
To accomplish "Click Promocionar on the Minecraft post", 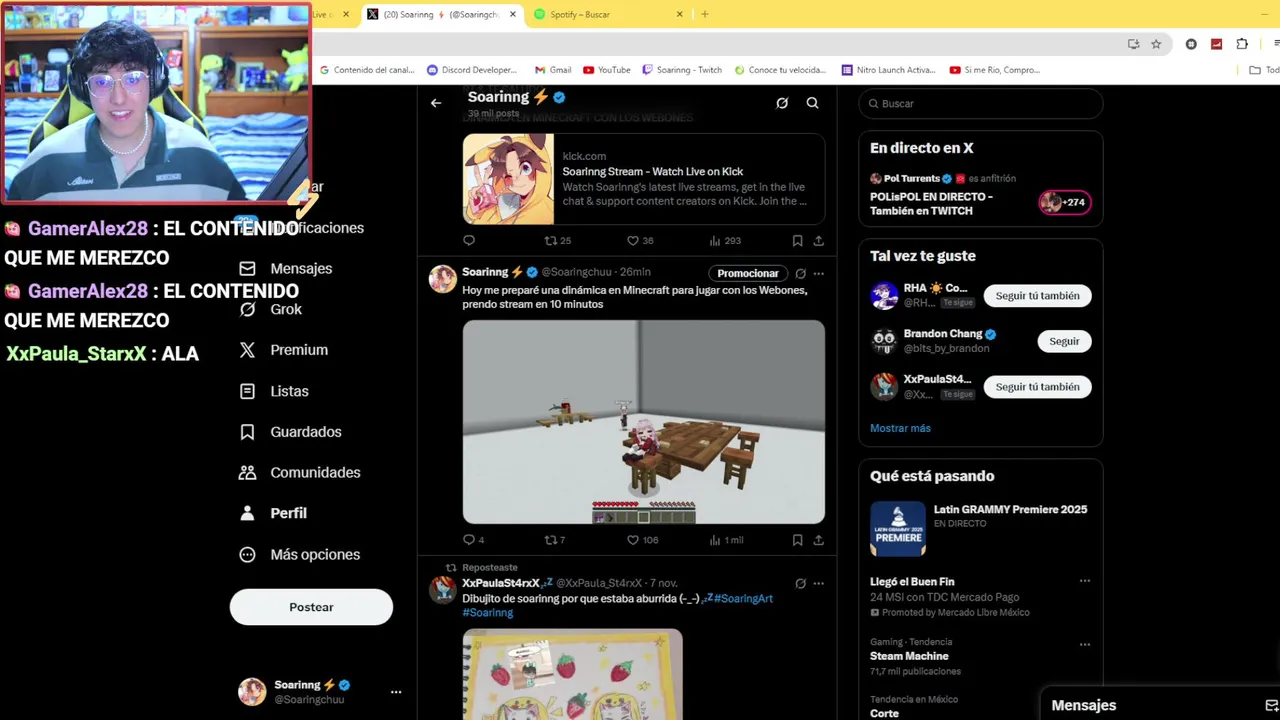I will [x=748, y=273].
